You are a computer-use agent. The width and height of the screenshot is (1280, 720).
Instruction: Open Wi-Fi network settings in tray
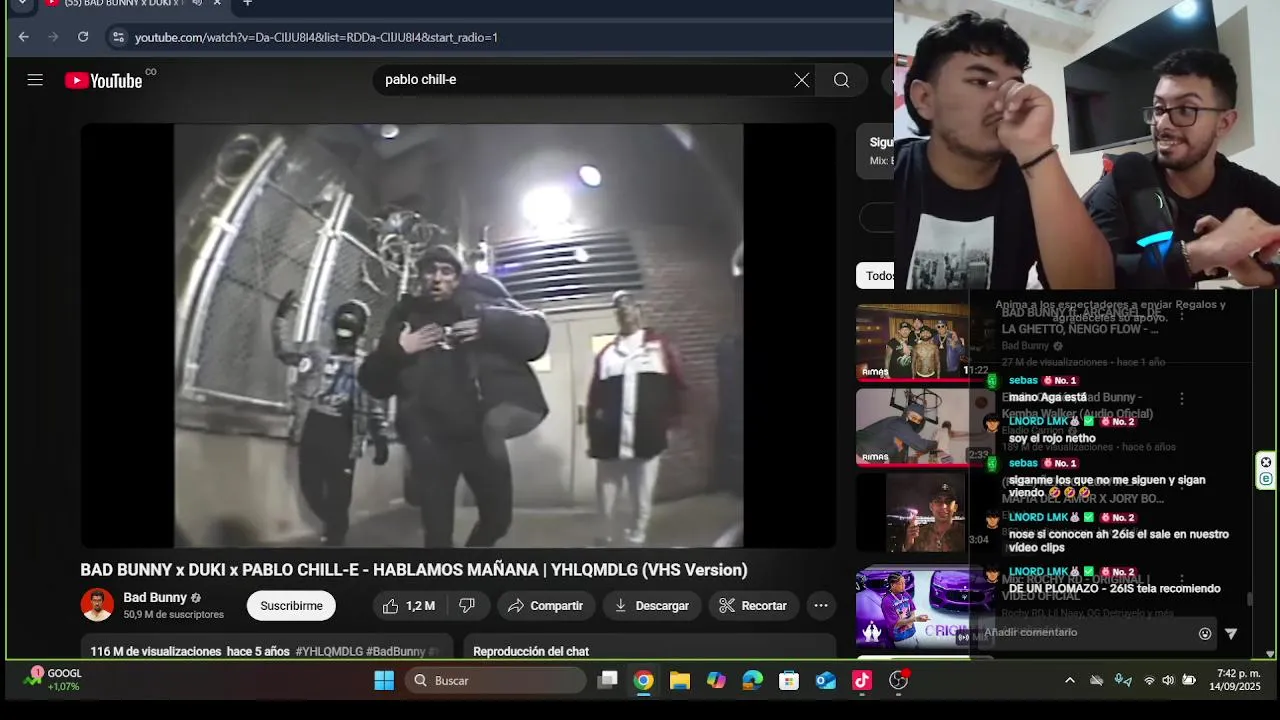point(1149,681)
